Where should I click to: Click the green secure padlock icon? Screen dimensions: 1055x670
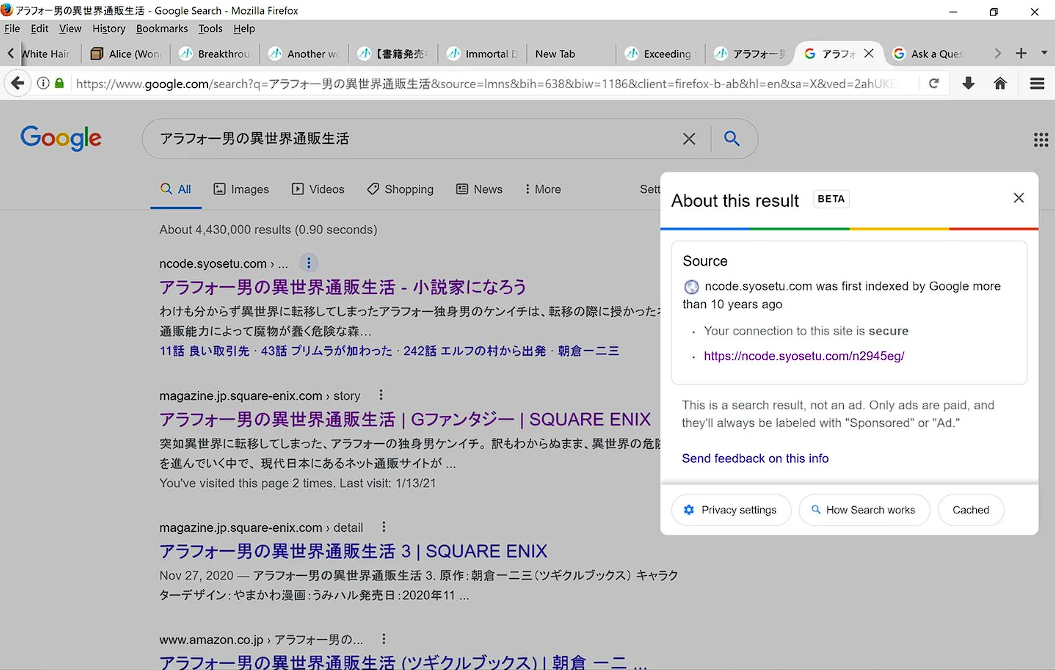point(59,83)
